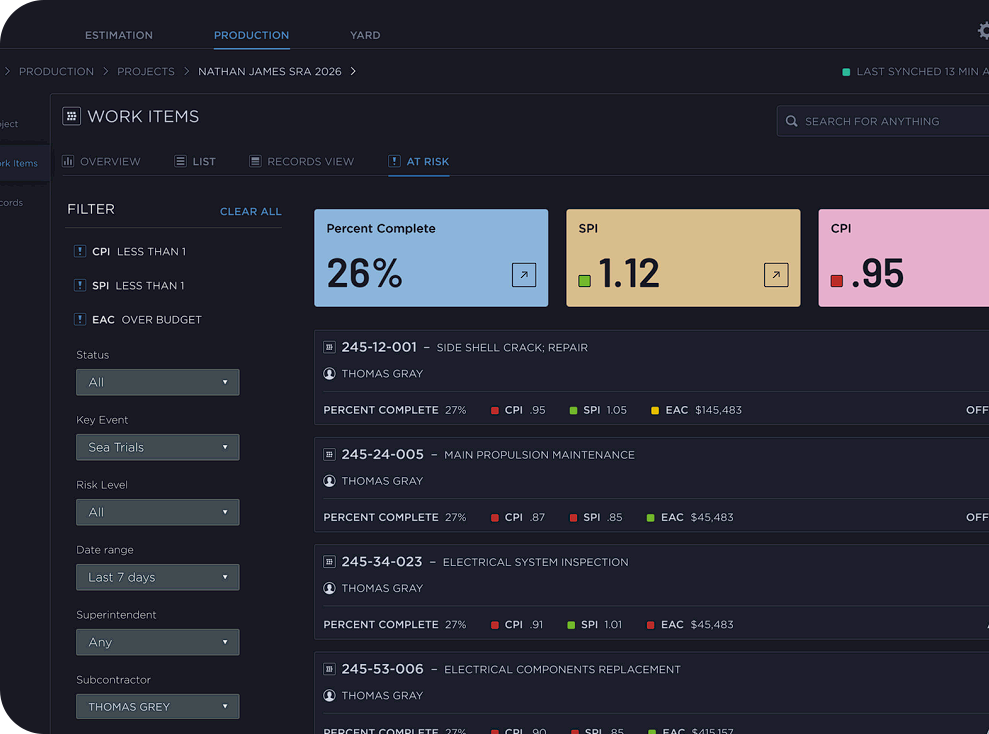Expand the Date range dropdown
Screen dimensions: 989x734
click(x=157, y=577)
